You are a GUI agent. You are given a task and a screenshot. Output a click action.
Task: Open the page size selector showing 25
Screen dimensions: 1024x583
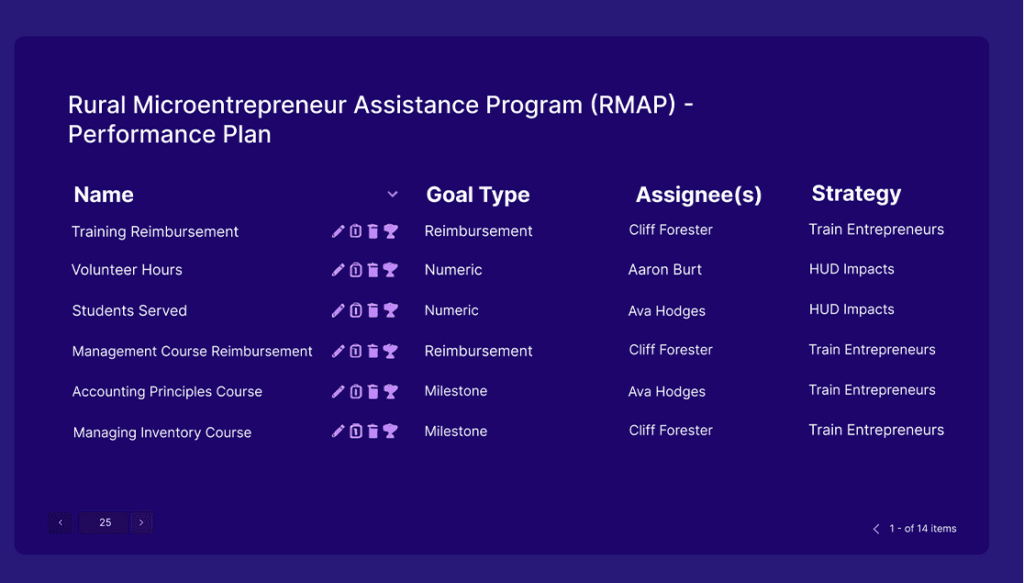pyautogui.click(x=103, y=522)
